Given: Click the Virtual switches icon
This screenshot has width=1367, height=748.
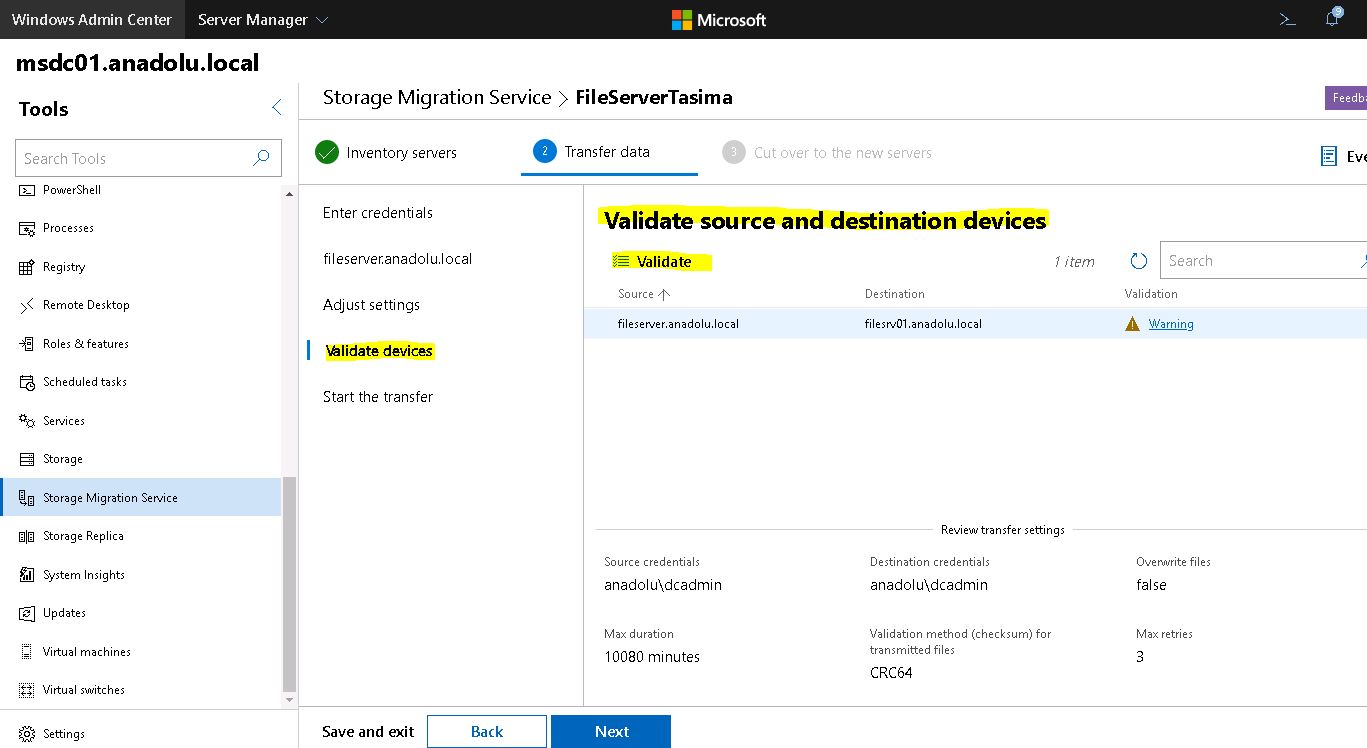Looking at the screenshot, I should (x=26, y=690).
